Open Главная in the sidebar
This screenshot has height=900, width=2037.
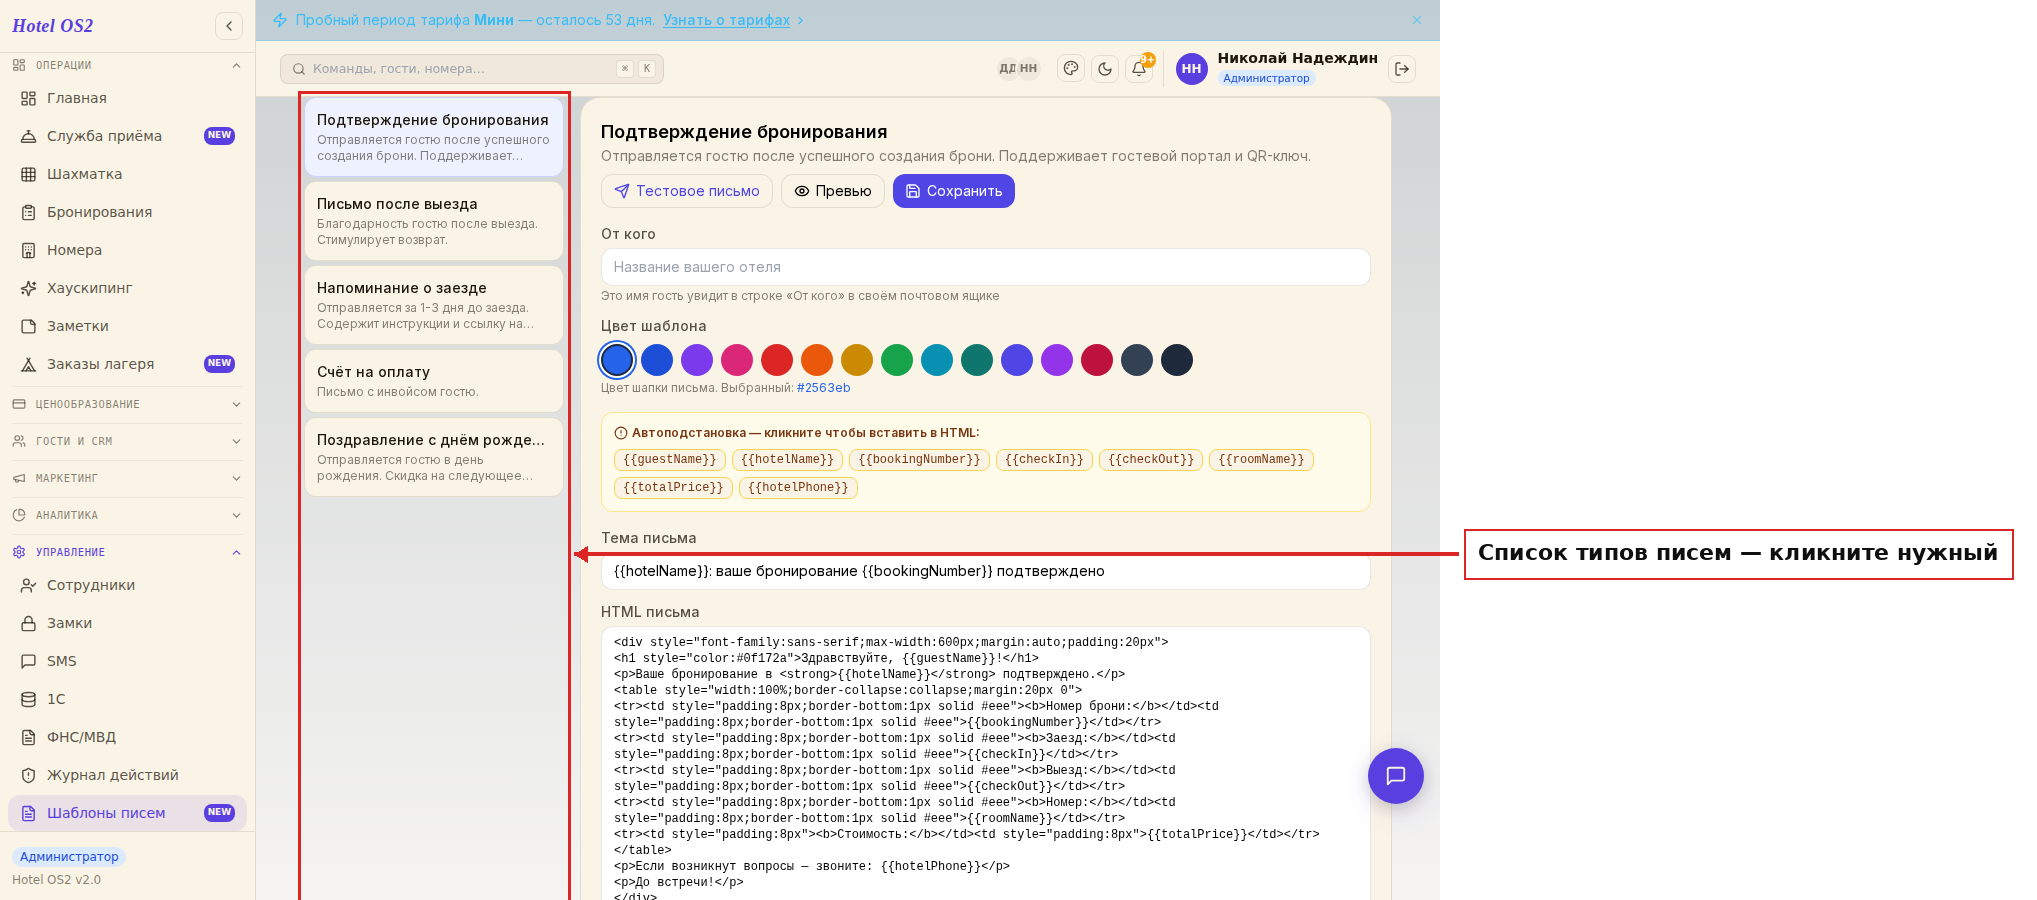127,98
